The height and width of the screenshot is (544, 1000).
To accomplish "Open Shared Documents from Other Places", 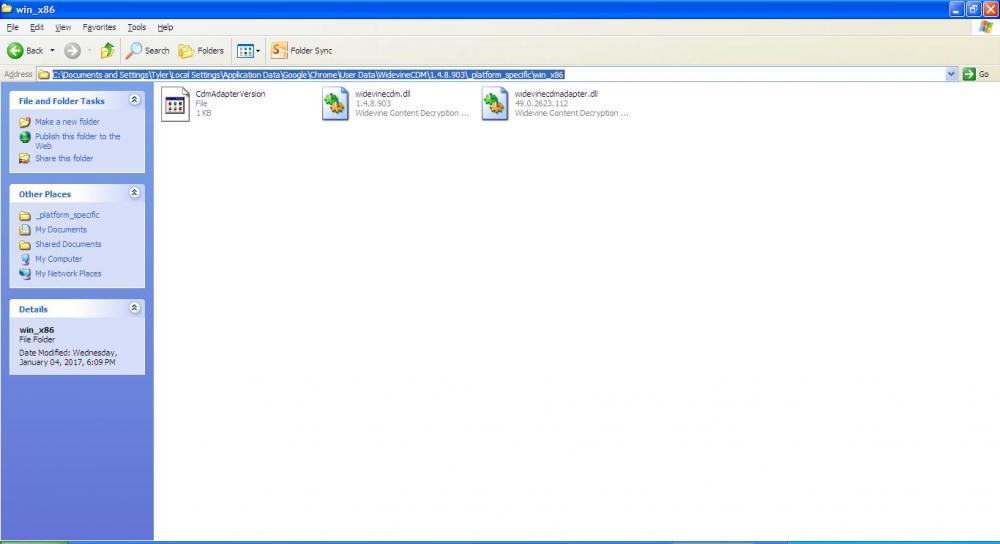I will (68, 244).
